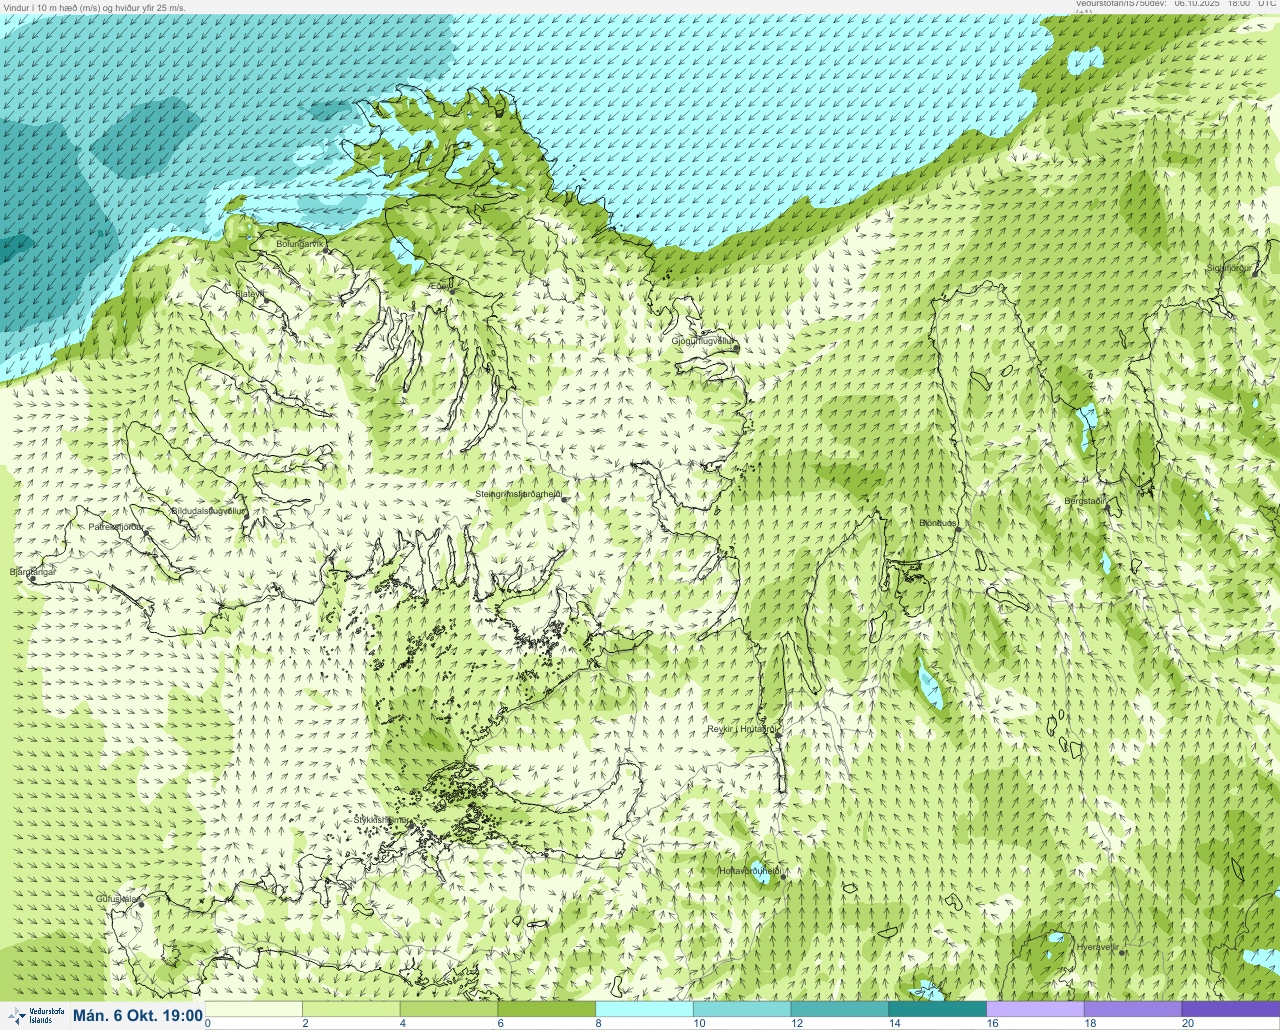Select the 'Mán. 6 Okt. 19:00' forecast time label
The height and width of the screenshot is (1030, 1280).
(138, 1015)
